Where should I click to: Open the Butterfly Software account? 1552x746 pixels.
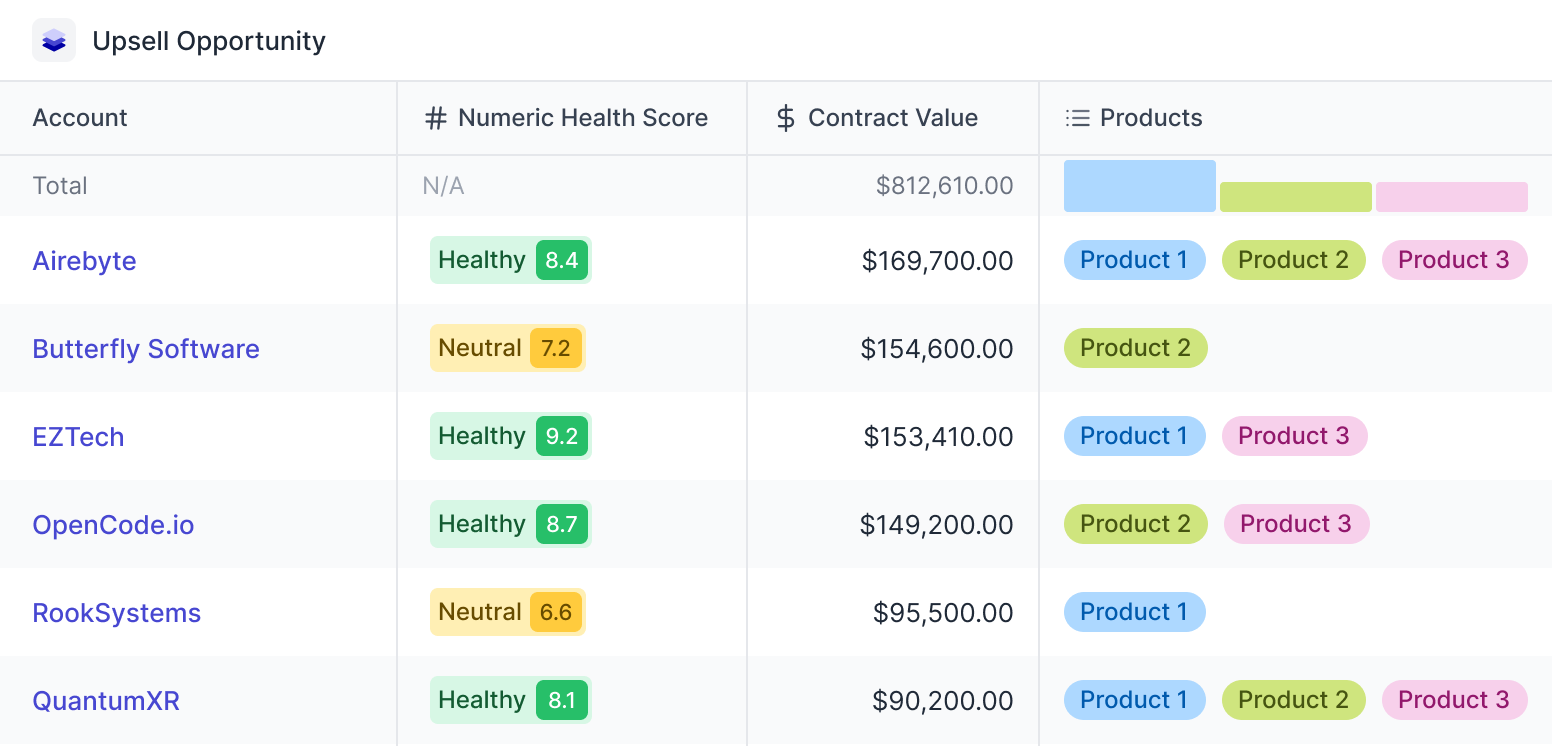point(146,349)
